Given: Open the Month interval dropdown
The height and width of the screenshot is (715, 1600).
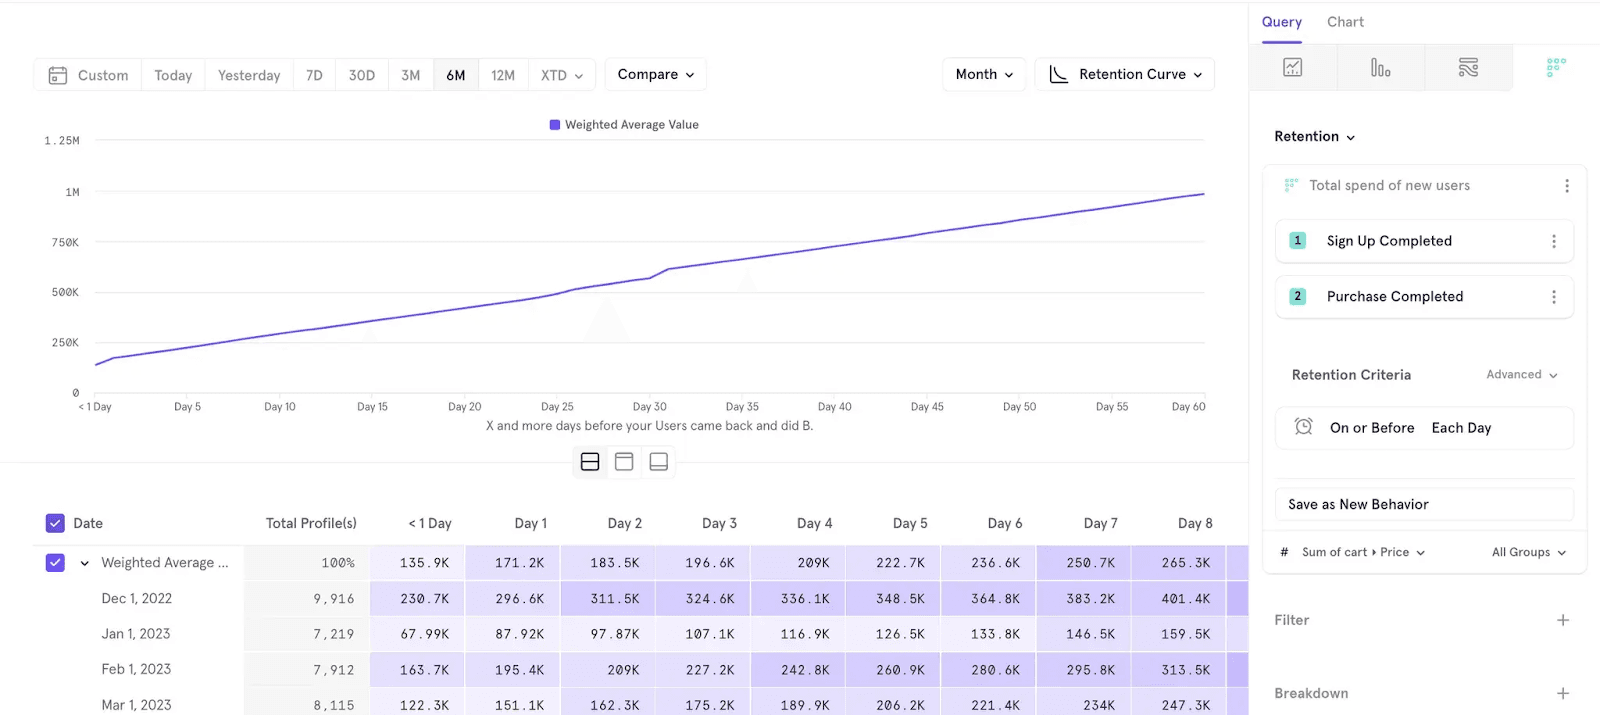Looking at the screenshot, I should [x=984, y=75].
